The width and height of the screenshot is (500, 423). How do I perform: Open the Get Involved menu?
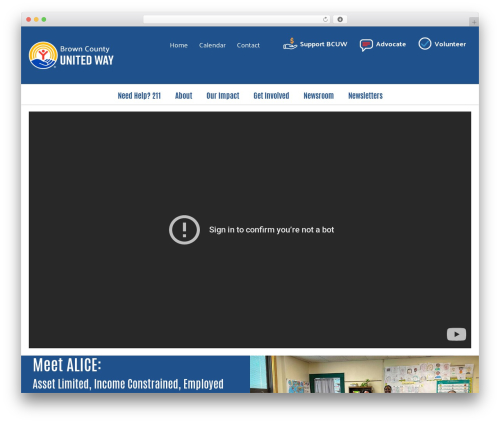tap(271, 96)
